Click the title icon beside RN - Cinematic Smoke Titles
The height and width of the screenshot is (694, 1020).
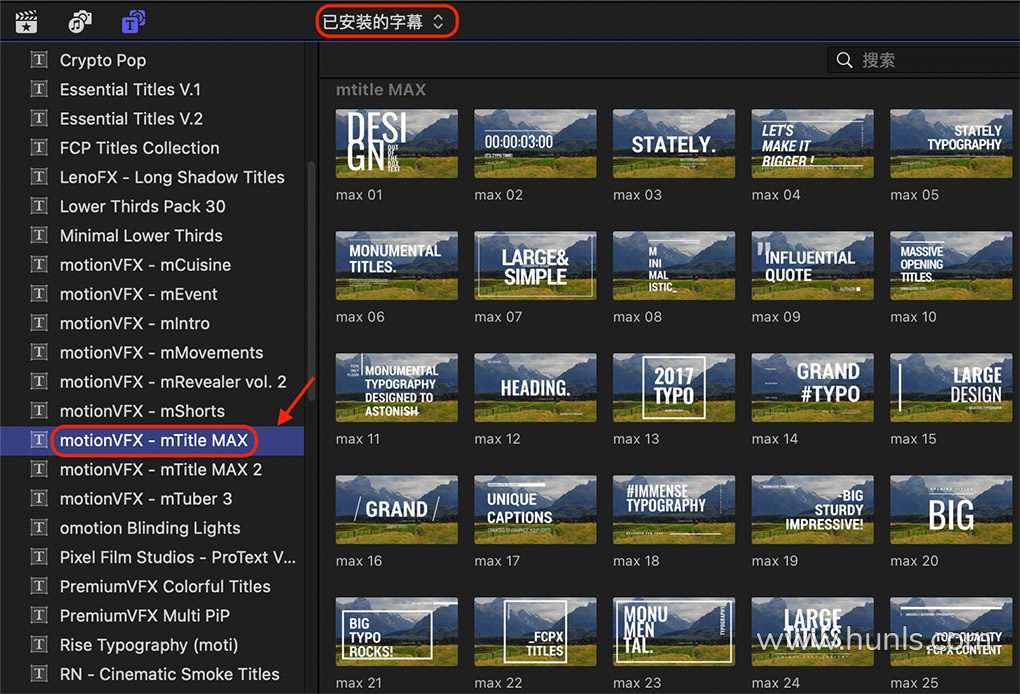(x=39, y=674)
